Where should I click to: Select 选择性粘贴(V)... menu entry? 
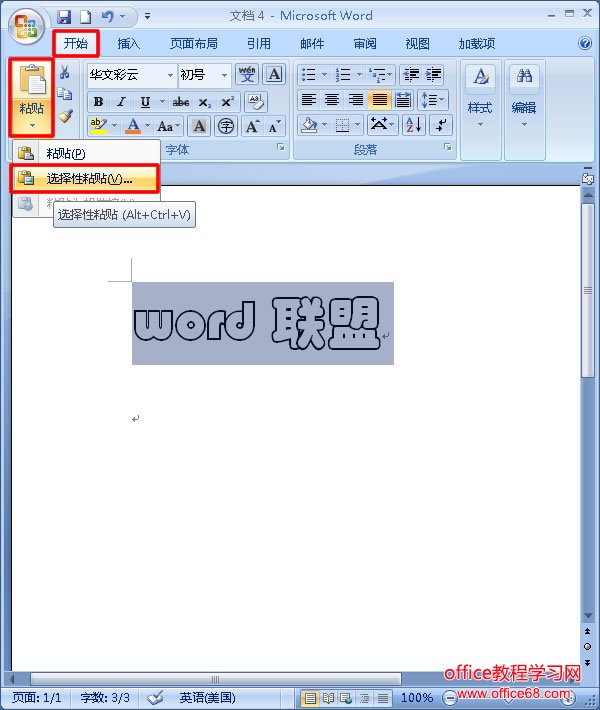tap(86, 178)
